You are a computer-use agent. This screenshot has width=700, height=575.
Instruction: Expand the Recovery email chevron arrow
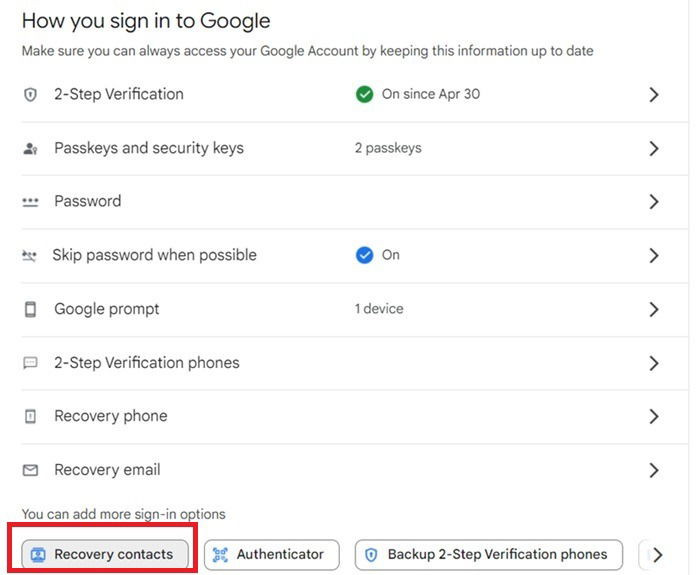click(654, 470)
